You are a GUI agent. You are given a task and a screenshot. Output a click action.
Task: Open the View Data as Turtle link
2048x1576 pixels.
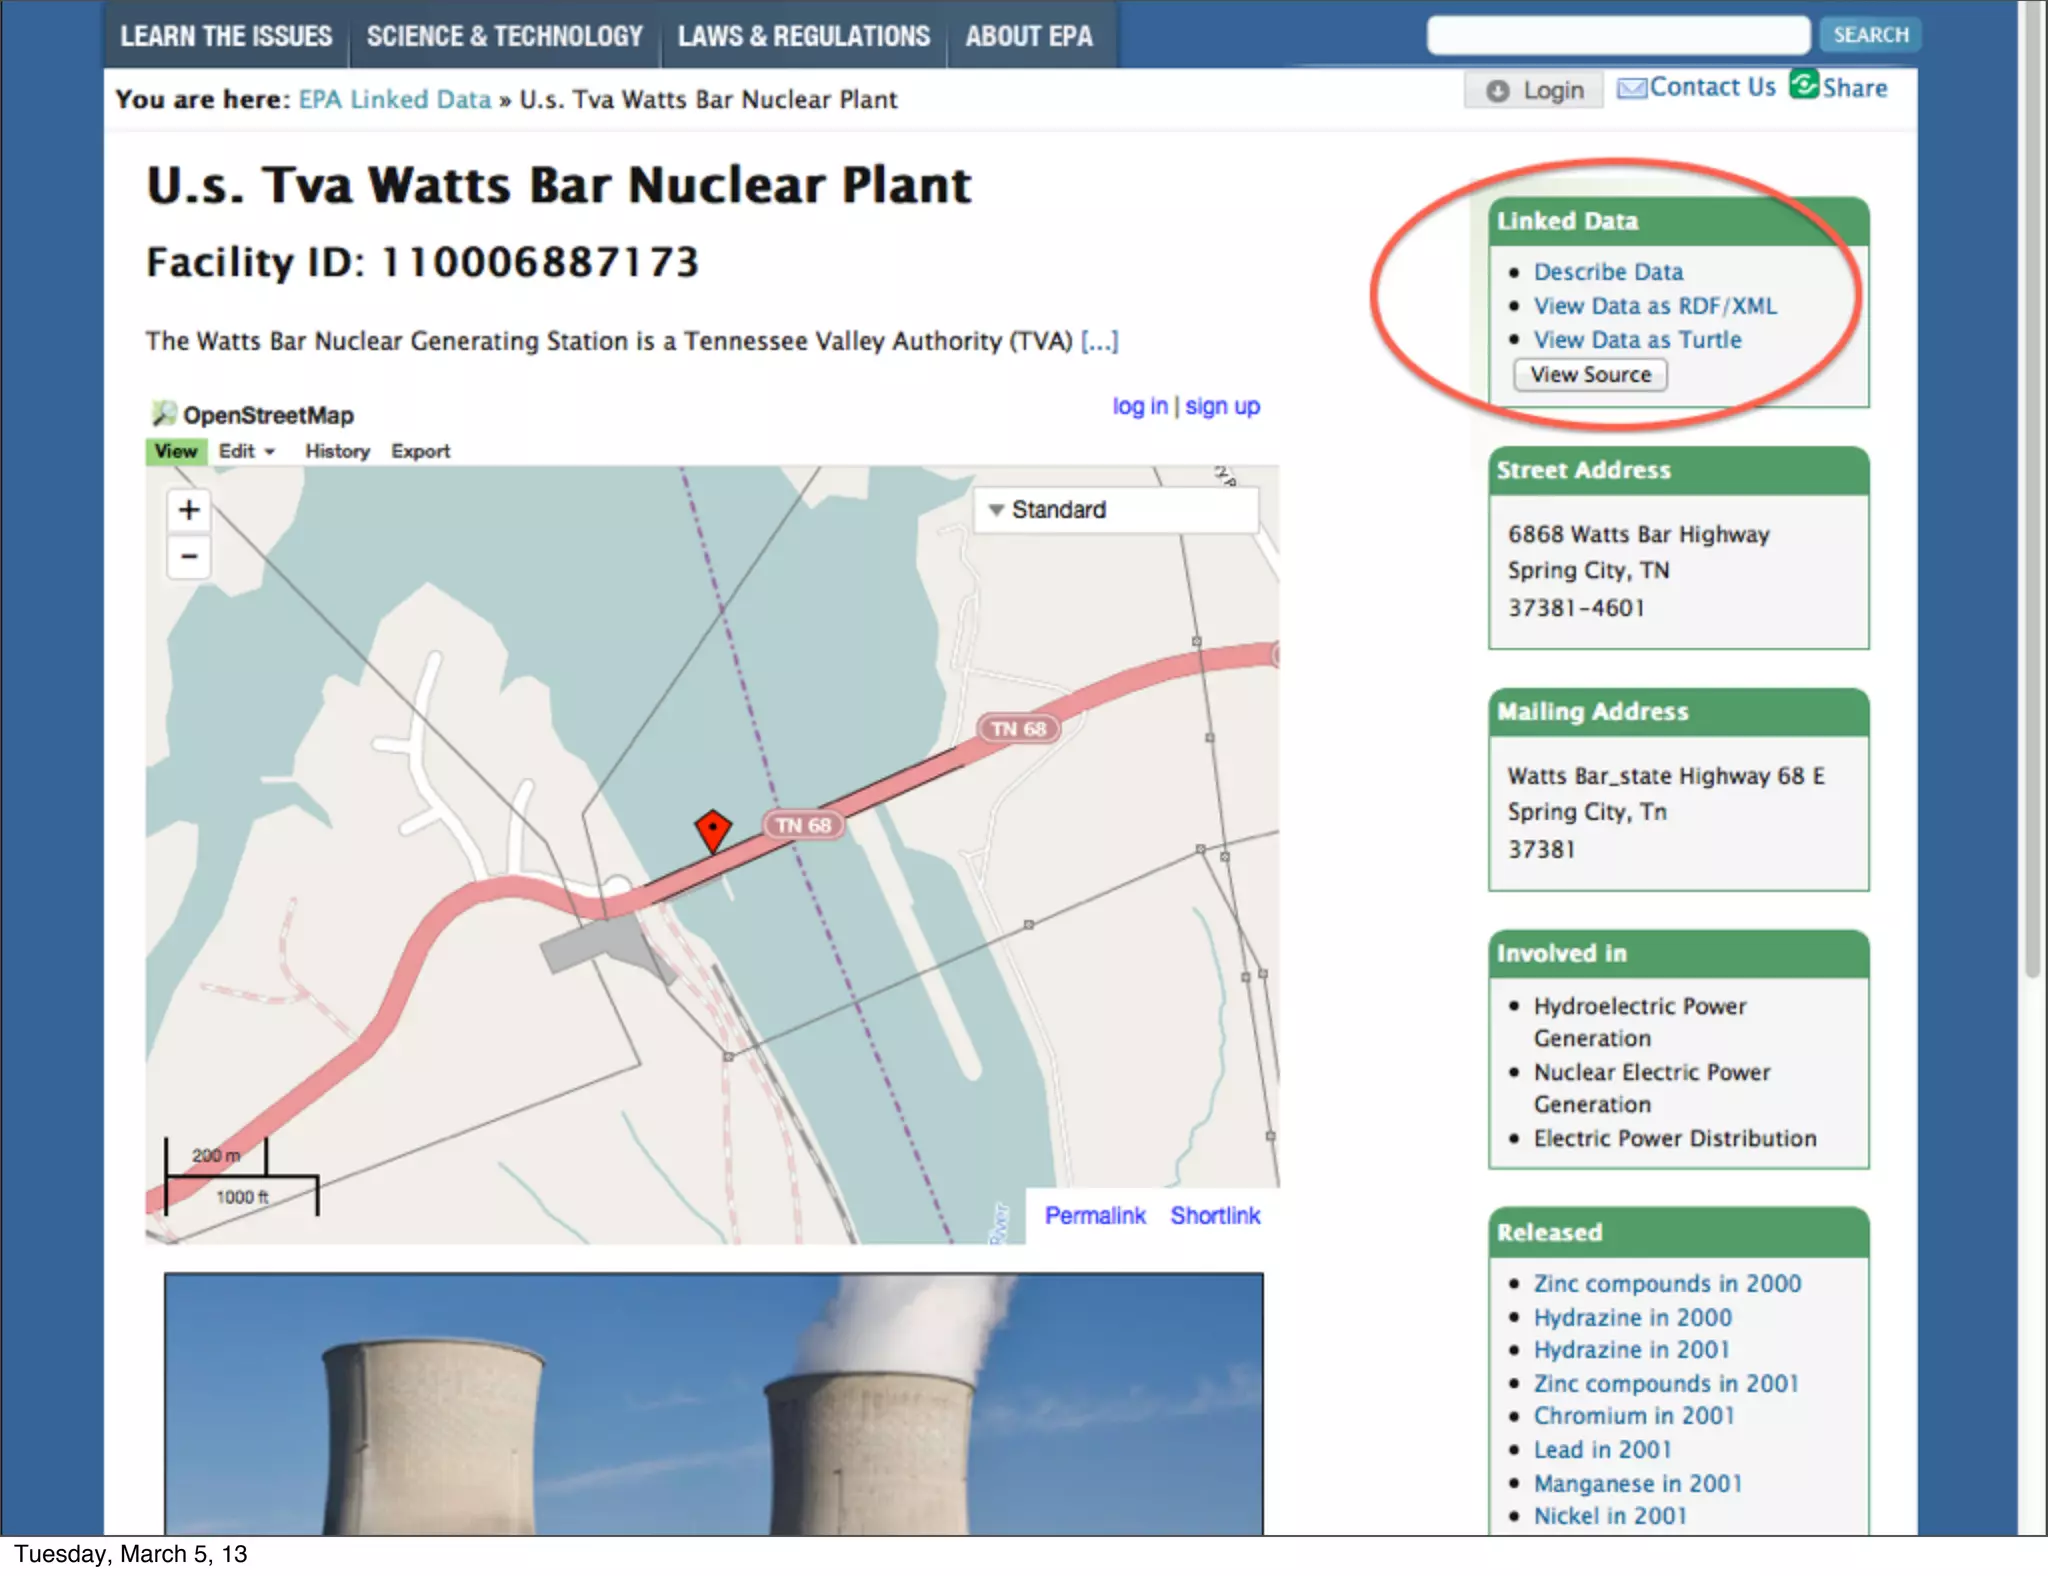1637,340
